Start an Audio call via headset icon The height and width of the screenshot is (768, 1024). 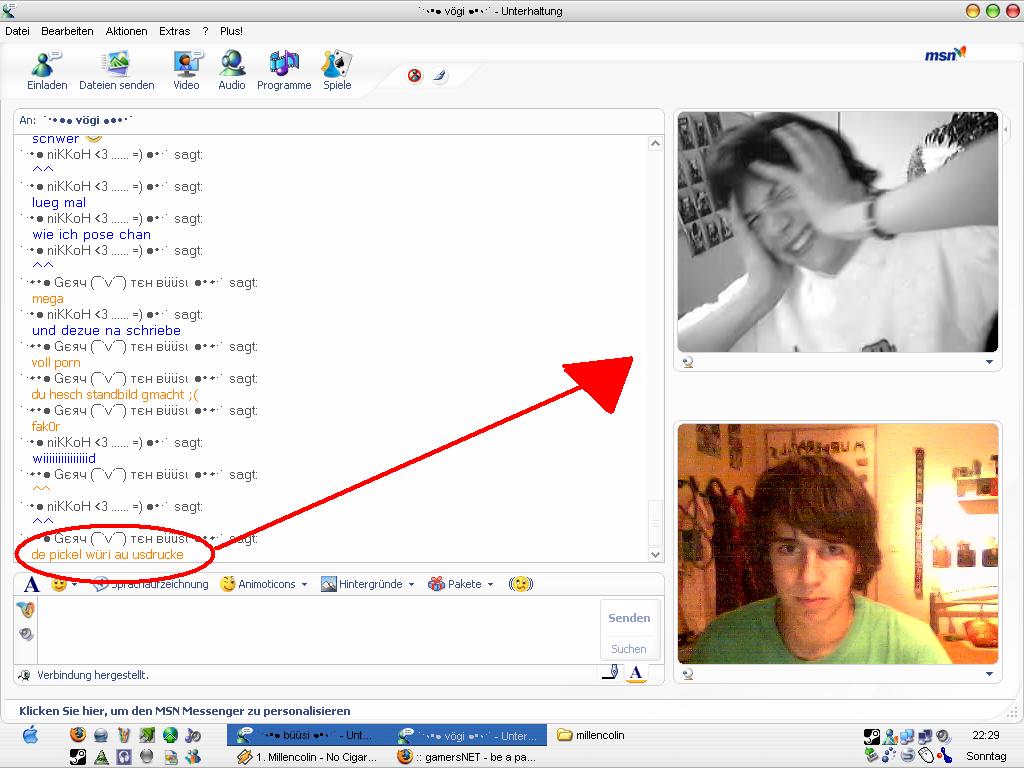point(232,64)
